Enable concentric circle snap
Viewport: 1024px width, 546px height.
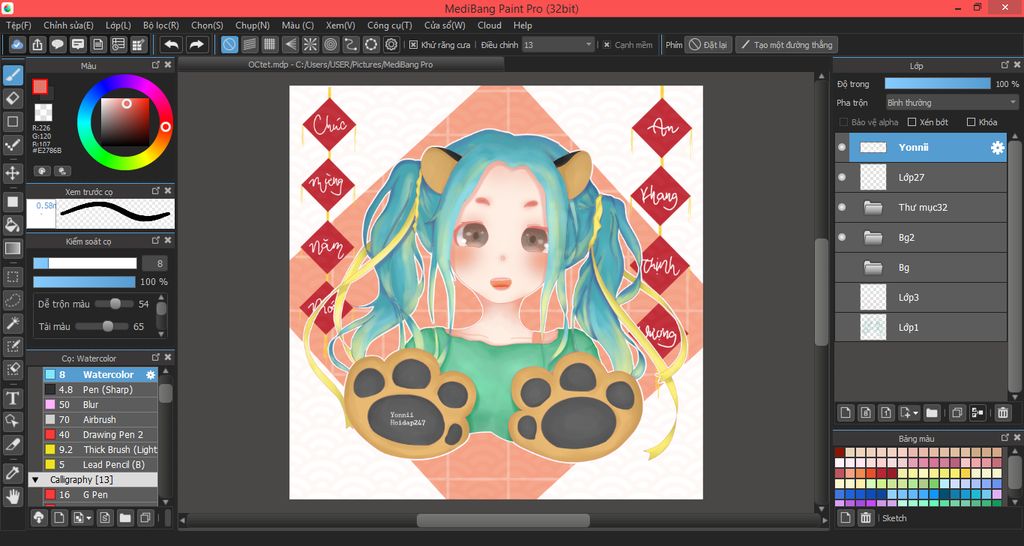pyautogui.click(x=330, y=44)
